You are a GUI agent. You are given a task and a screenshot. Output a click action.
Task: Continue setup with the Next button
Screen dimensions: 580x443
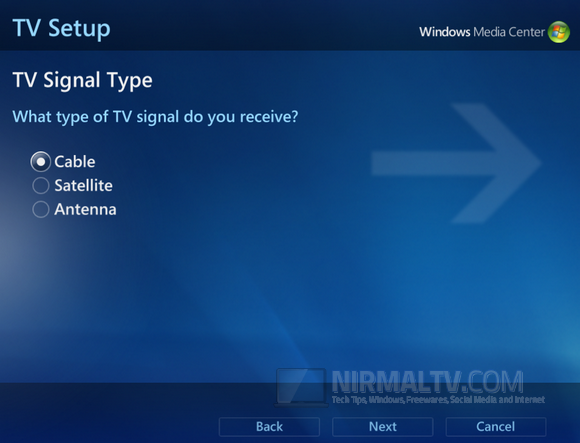(382, 427)
